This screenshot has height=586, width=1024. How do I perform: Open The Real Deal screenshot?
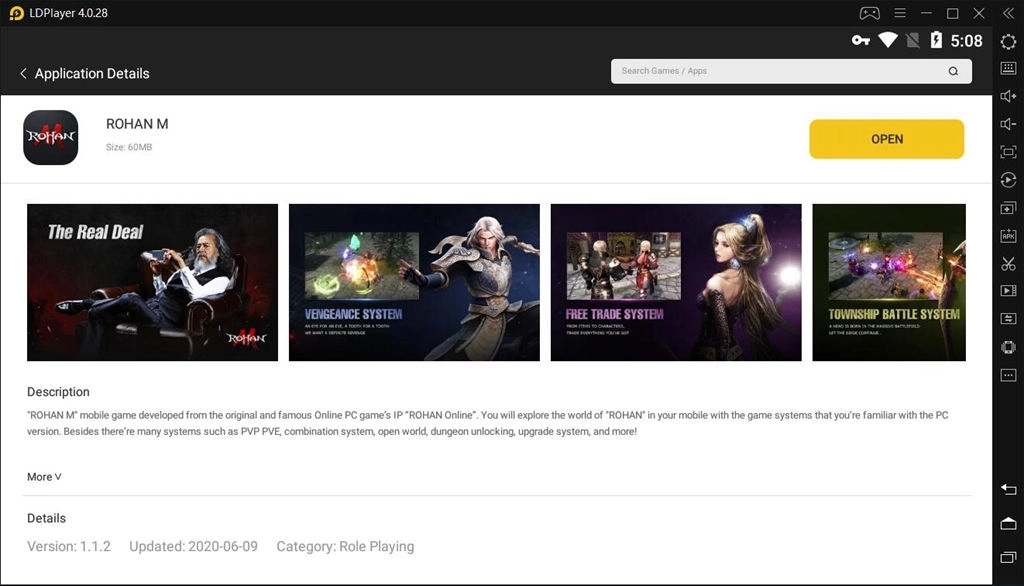click(152, 282)
